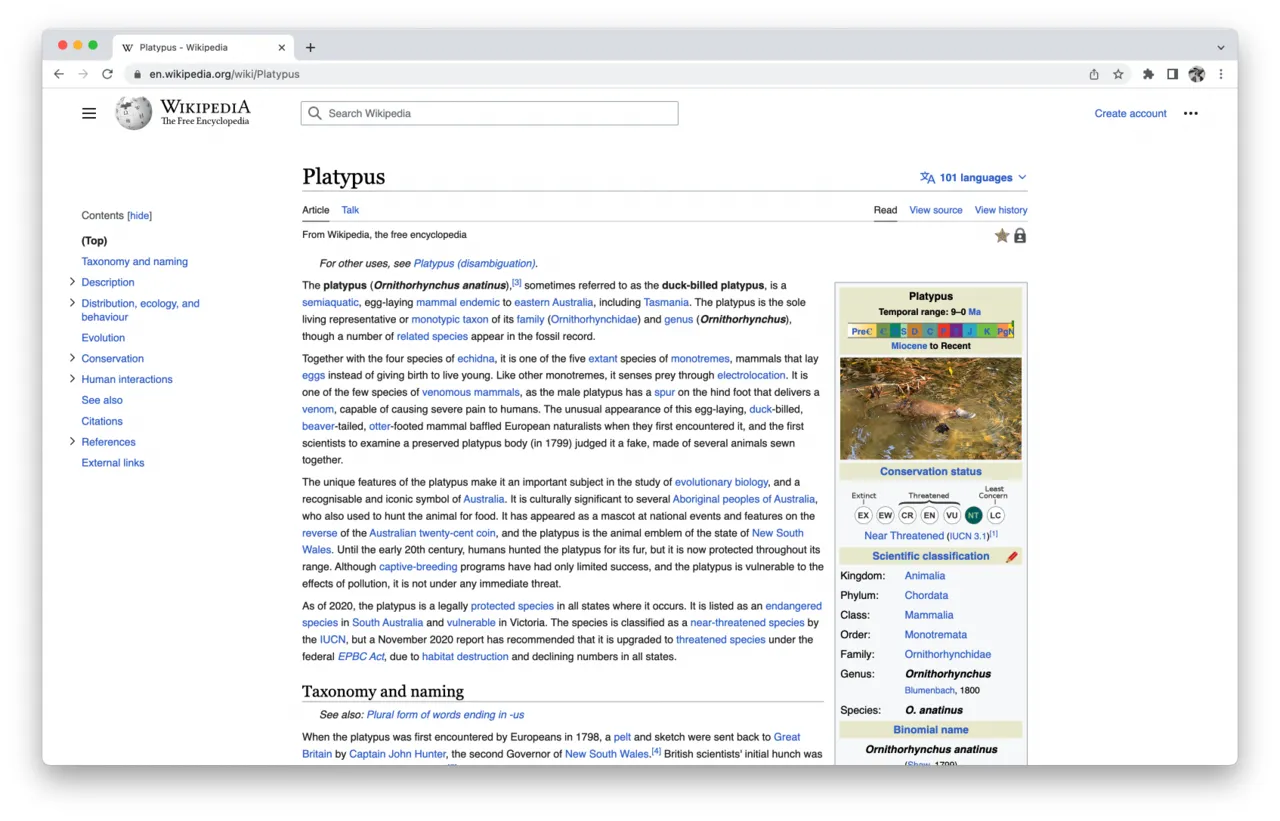This screenshot has width=1280, height=821.
Task: Go to Evolution in contents
Action: (x=103, y=338)
